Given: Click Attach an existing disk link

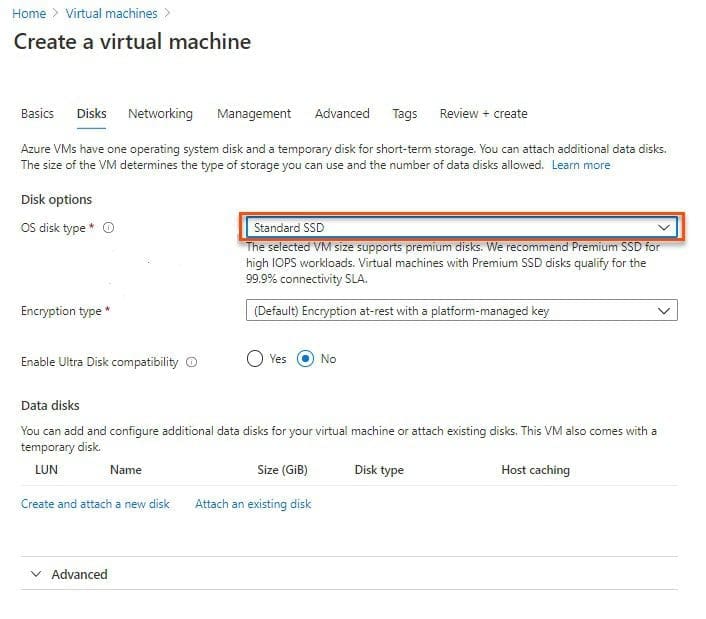Looking at the screenshot, I should 253,504.
